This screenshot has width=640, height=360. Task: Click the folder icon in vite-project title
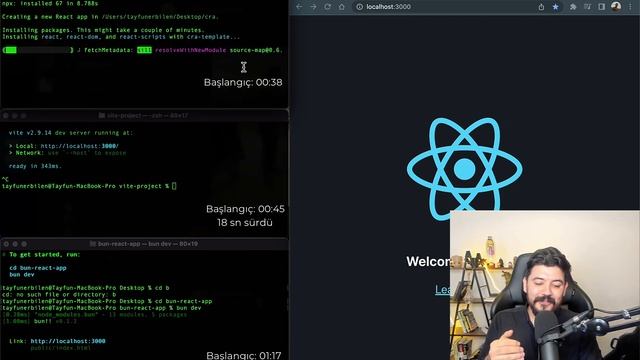coord(102,116)
